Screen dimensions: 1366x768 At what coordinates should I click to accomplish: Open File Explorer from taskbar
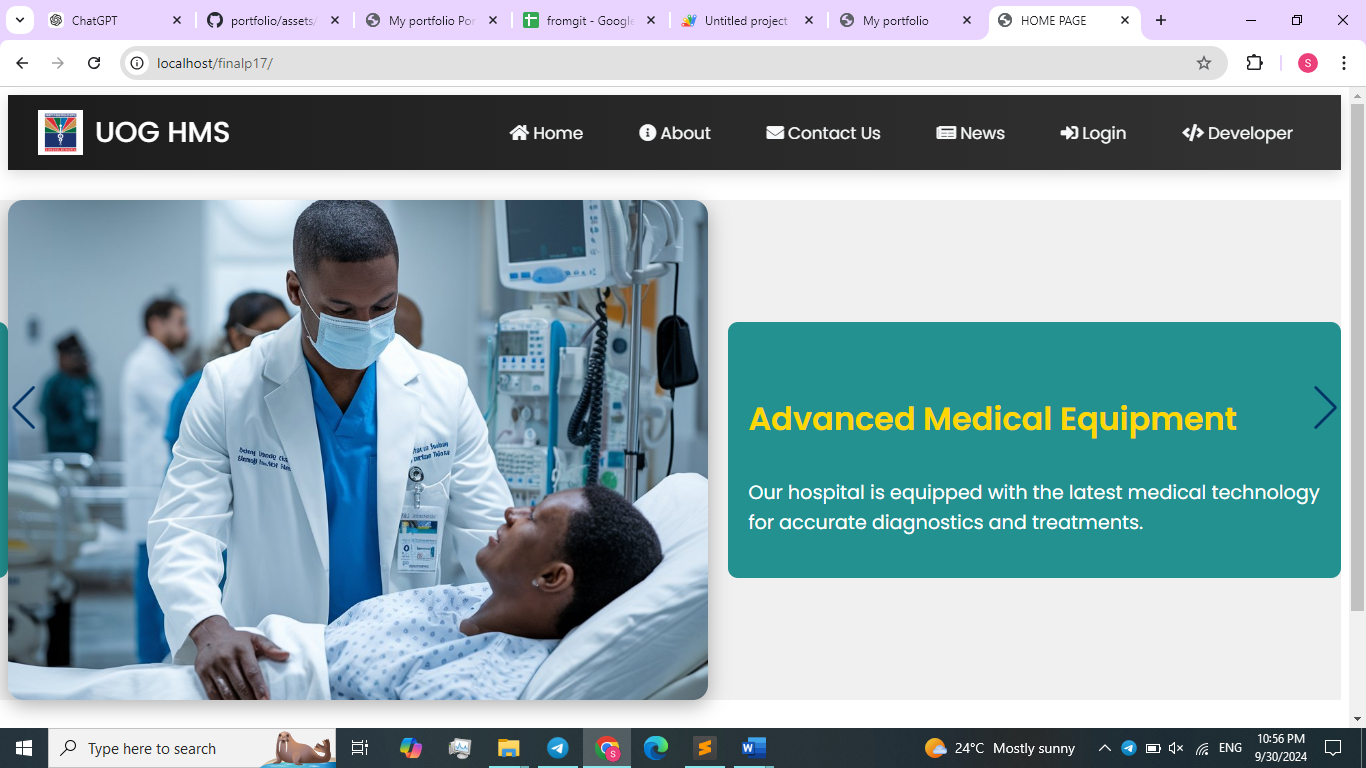(x=509, y=748)
